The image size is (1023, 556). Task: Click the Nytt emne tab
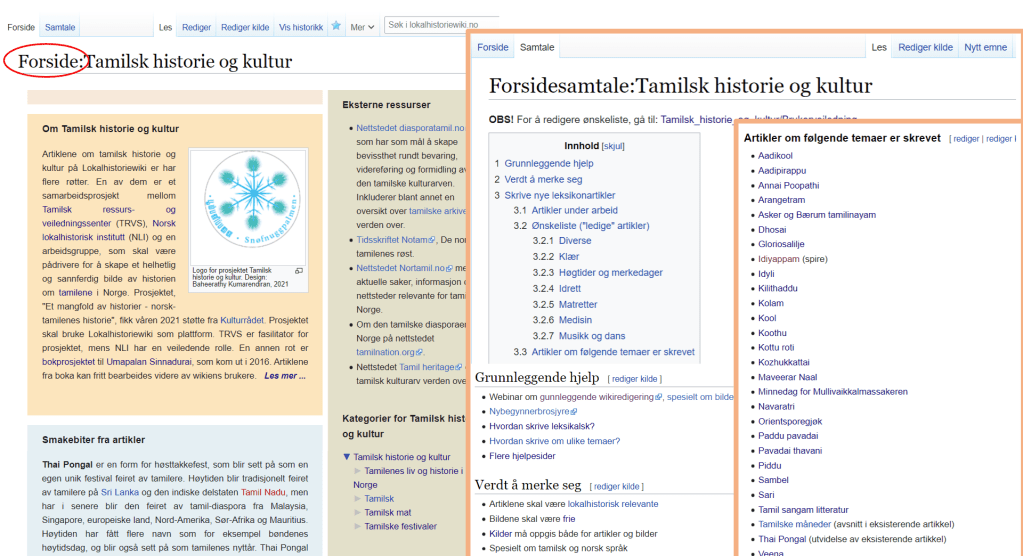pyautogui.click(x=985, y=47)
